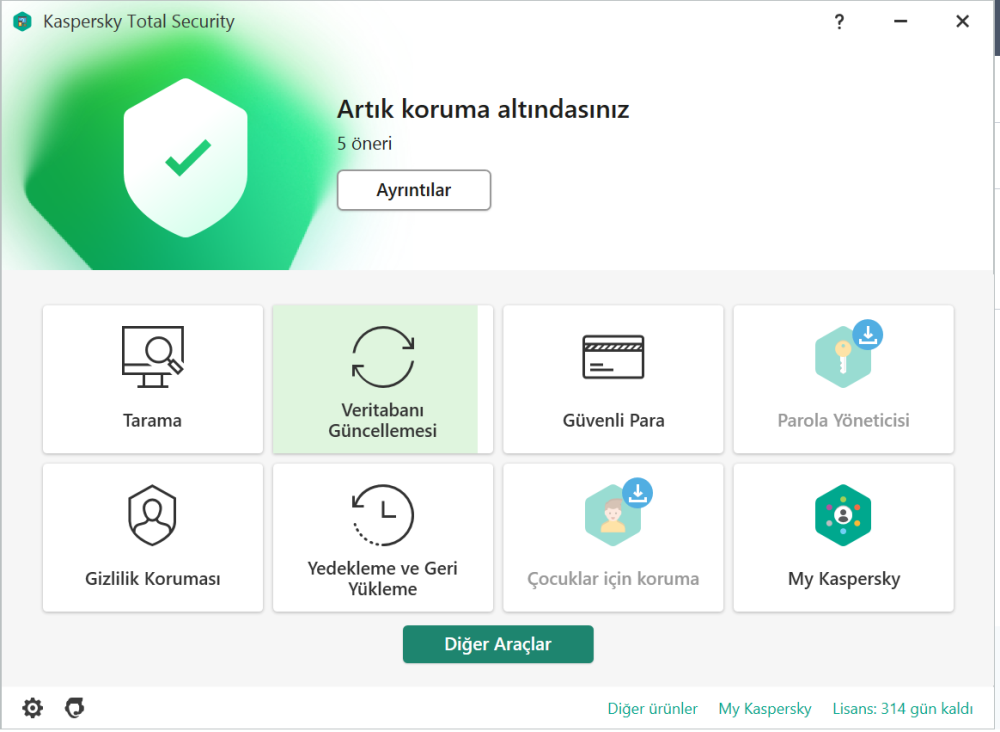Click the Ayrıntılar button
Image resolution: width=1000 pixels, height=732 pixels.
point(414,190)
